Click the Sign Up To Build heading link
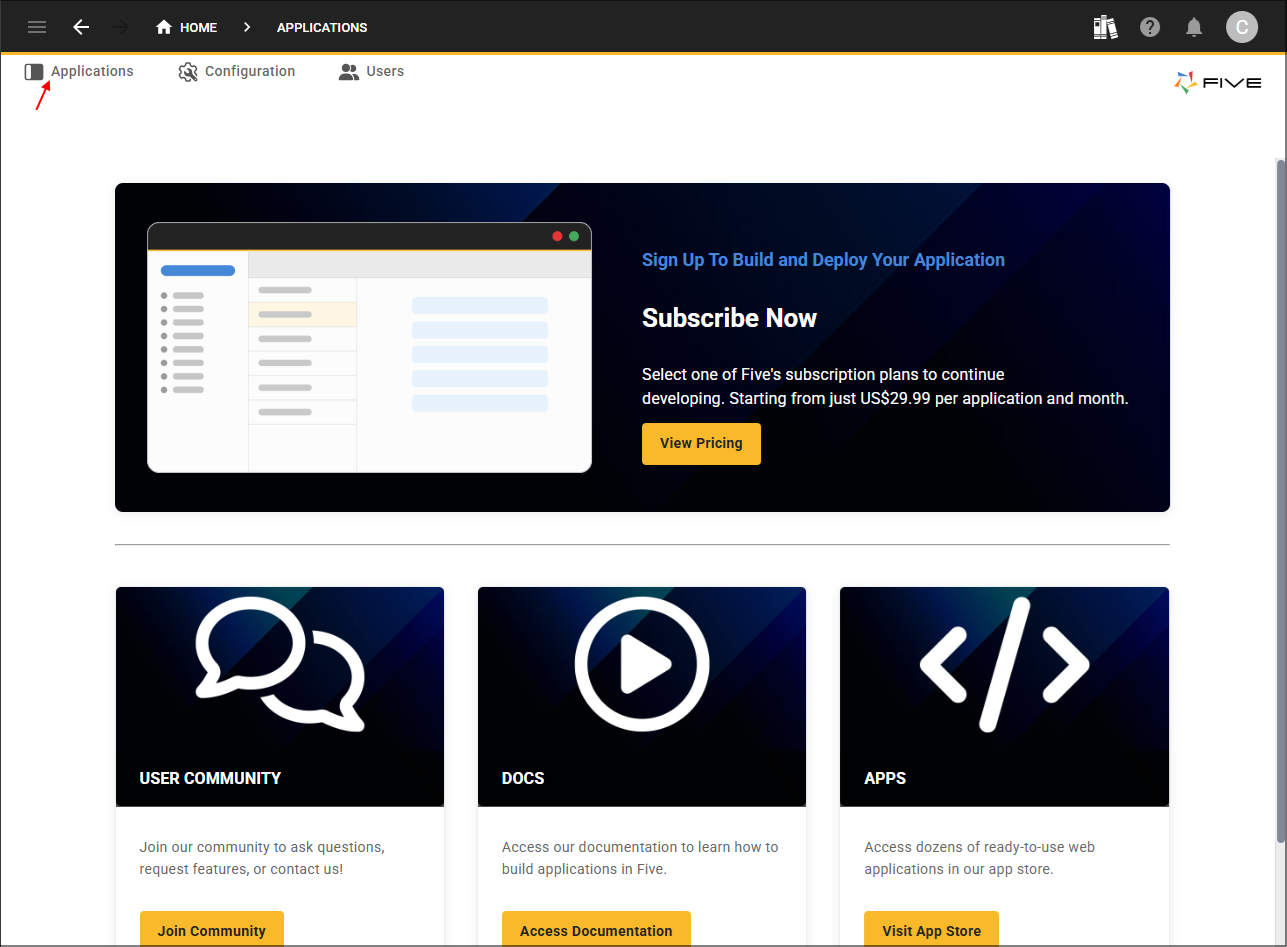This screenshot has width=1287, height=947. pyautogui.click(x=823, y=260)
